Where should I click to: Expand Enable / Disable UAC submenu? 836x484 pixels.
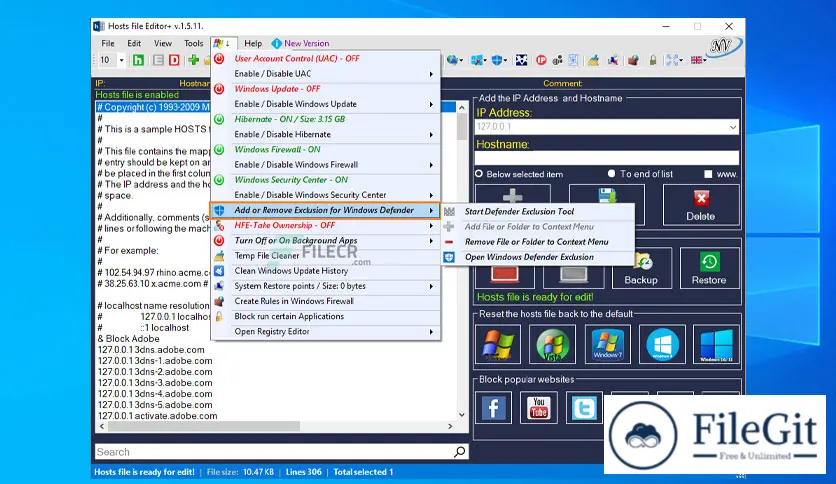click(325, 74)
